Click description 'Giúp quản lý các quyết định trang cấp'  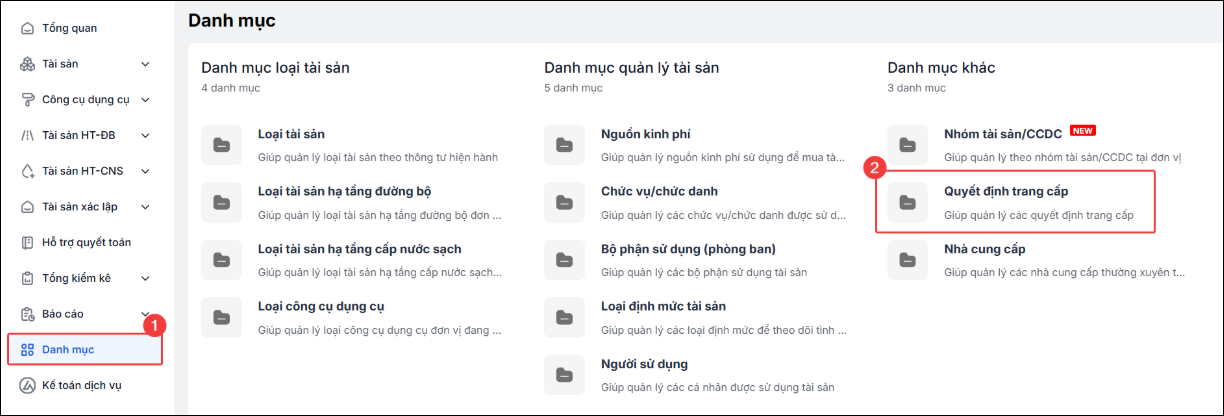[1039, 215]
